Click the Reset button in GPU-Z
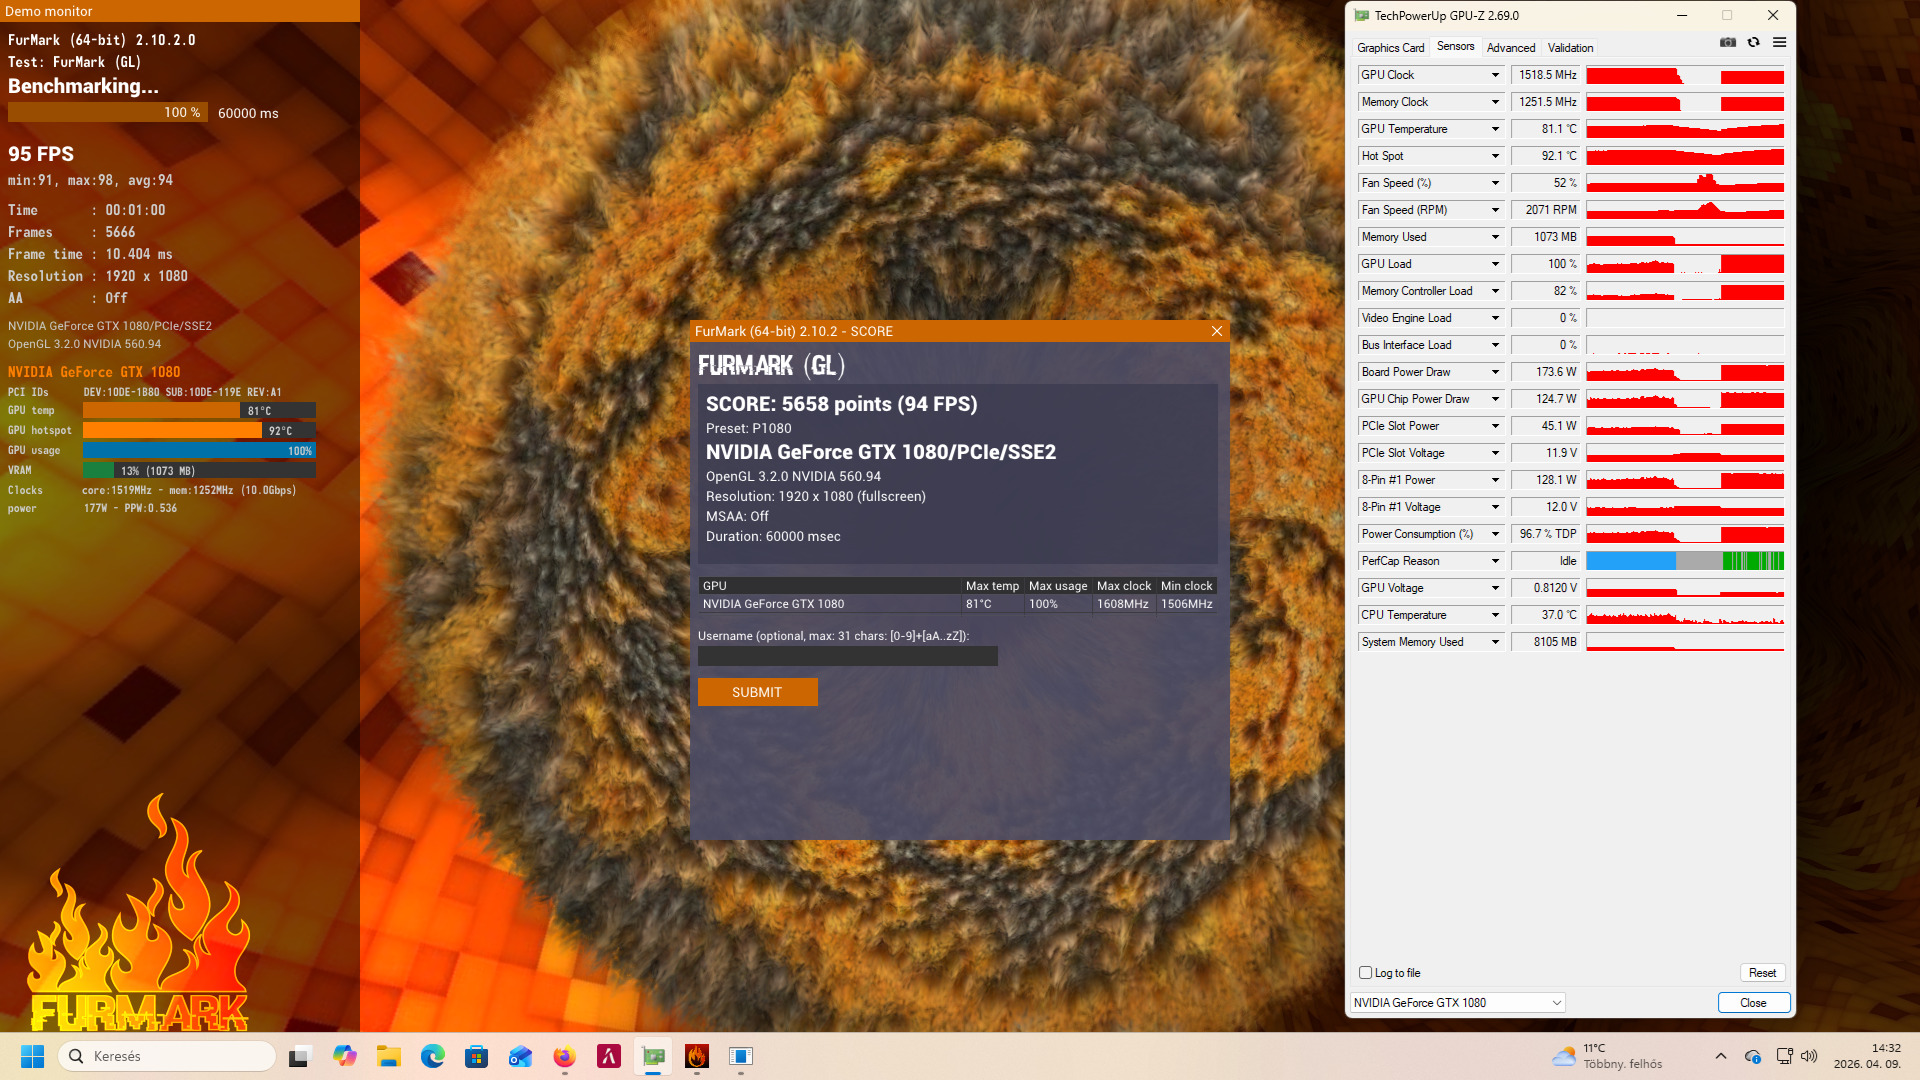This screenshot has height=1080, width=1920. [1762, 973]
